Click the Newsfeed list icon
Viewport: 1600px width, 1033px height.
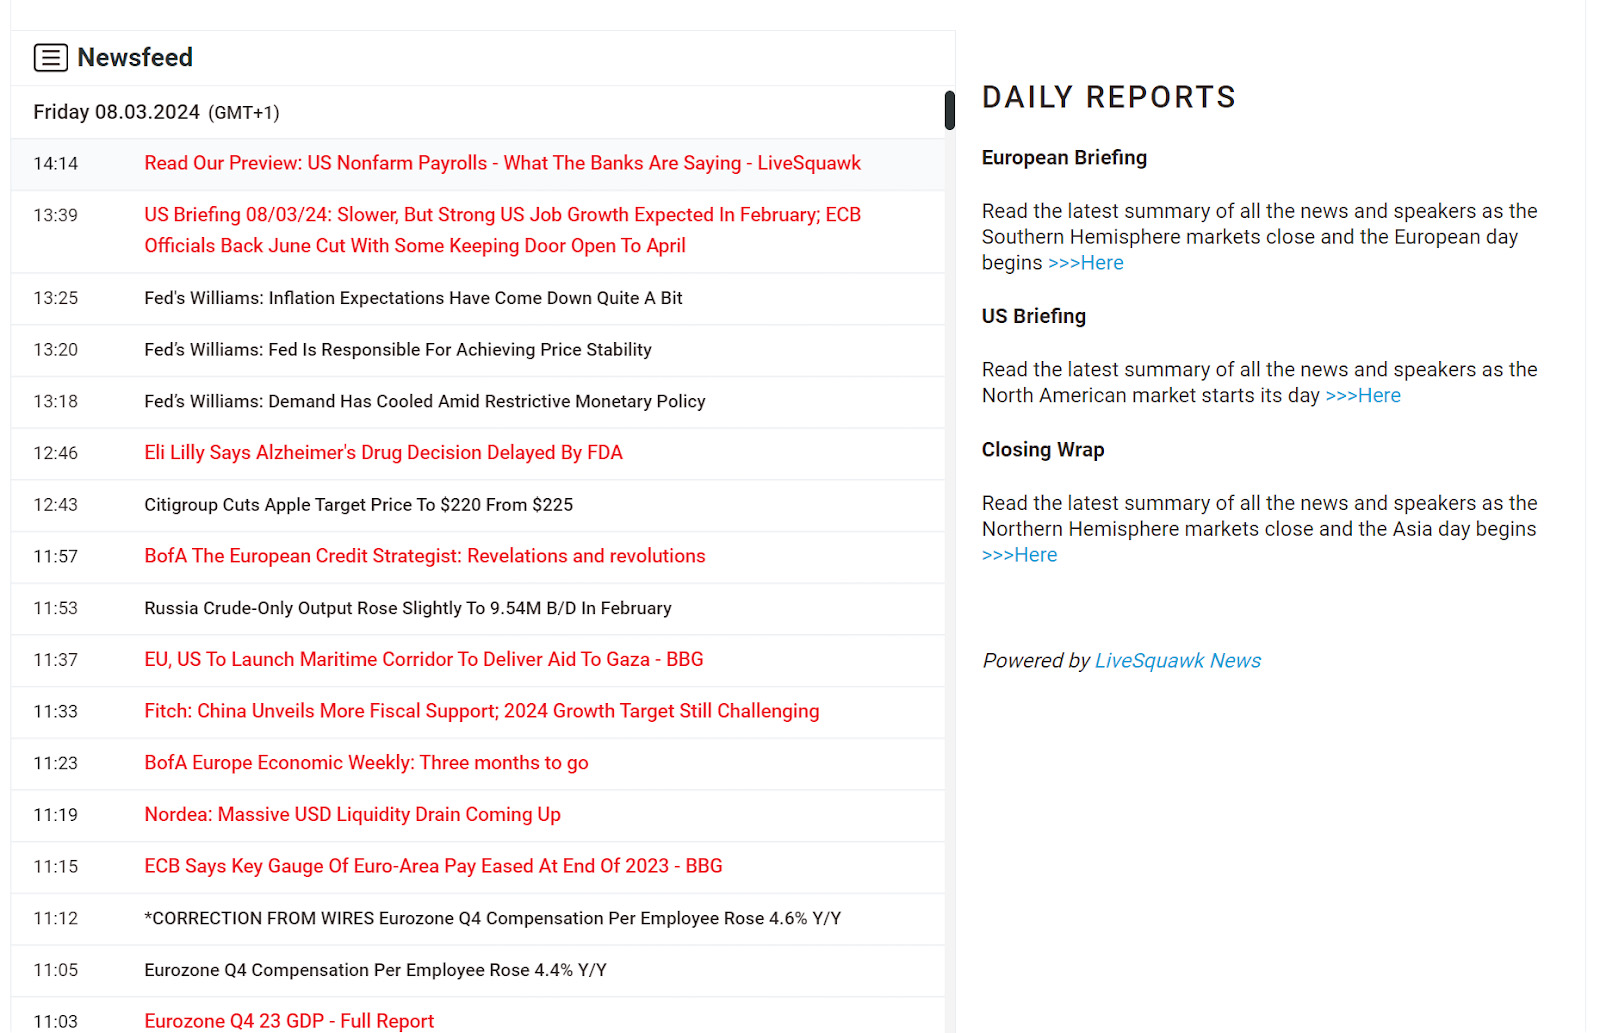coord(50,58)
